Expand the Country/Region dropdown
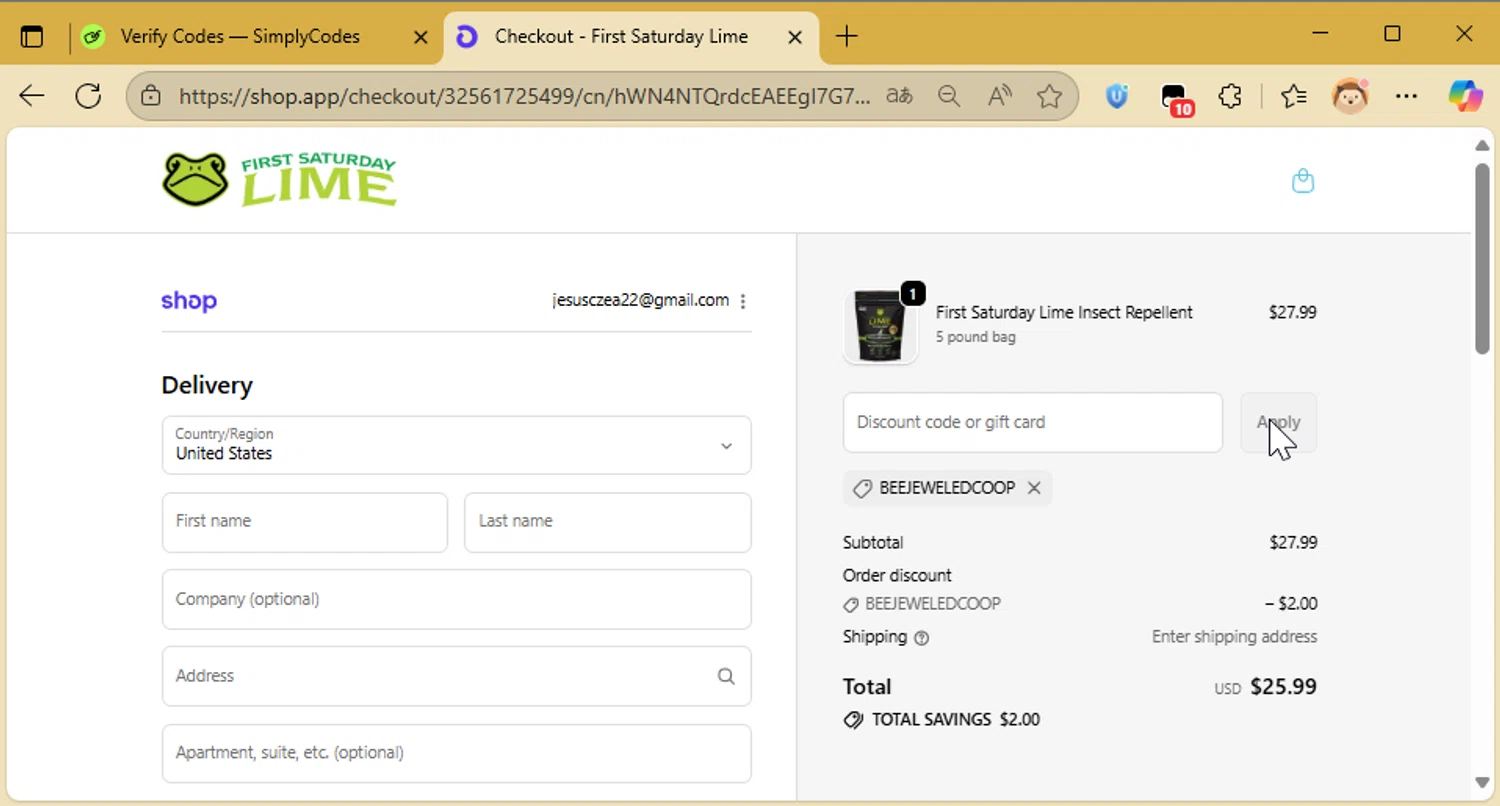Image resolution: width=1500 pixels, height=806 pixels. click(457, 445)
